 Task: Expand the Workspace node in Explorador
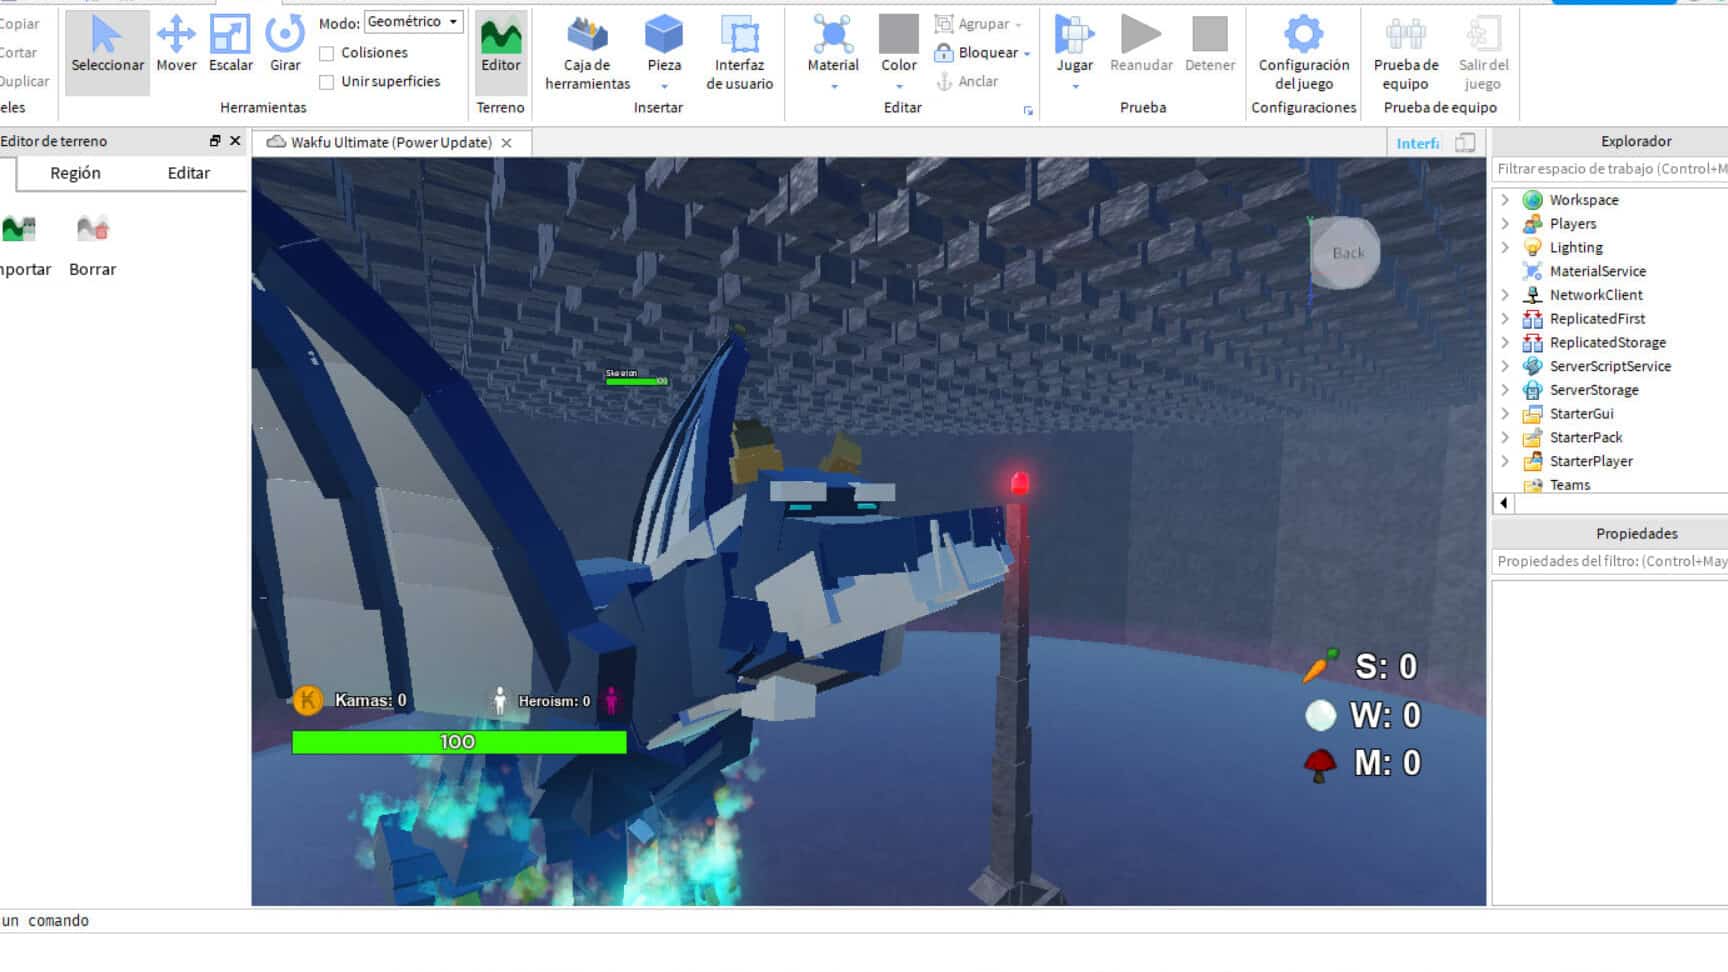(x=1506, y=199)
